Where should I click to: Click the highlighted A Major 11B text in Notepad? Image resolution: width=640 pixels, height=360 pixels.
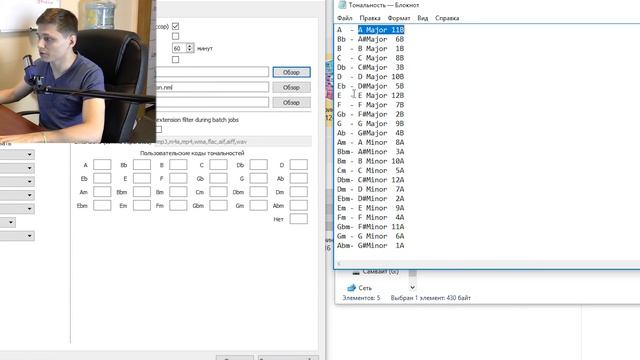click(x=381, y=30)
